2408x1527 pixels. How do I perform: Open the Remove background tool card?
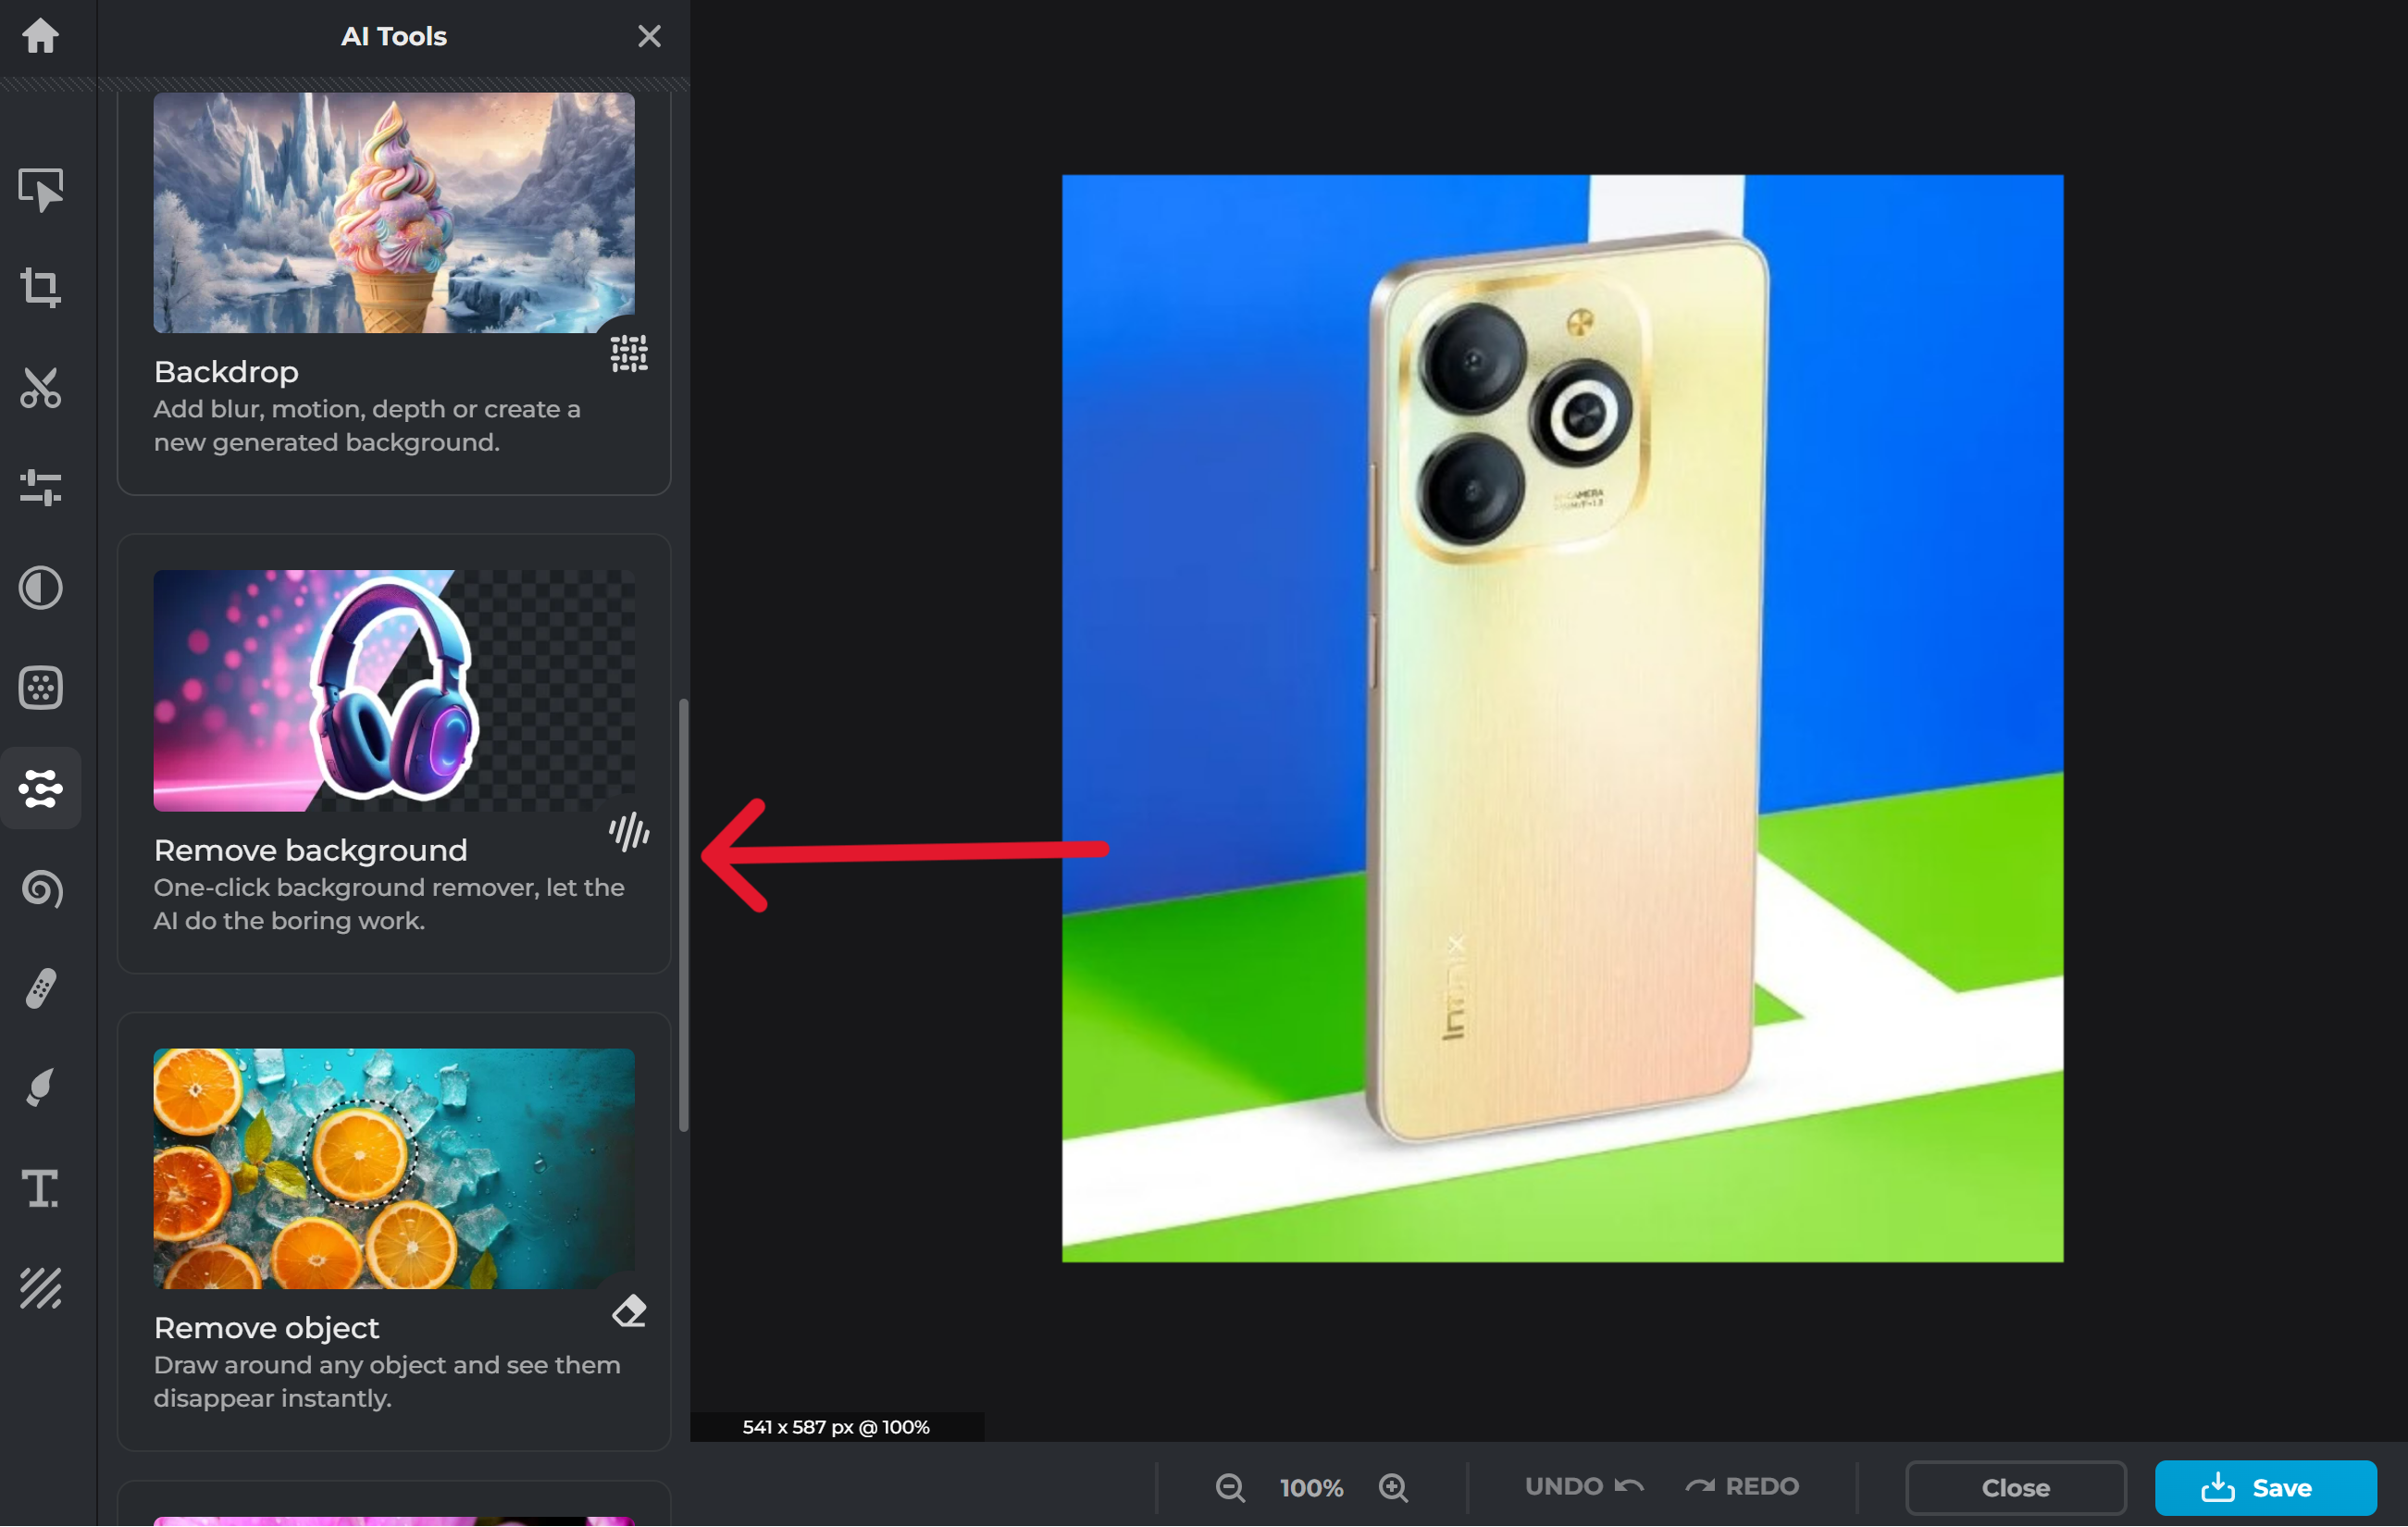(x=393, y=754)
